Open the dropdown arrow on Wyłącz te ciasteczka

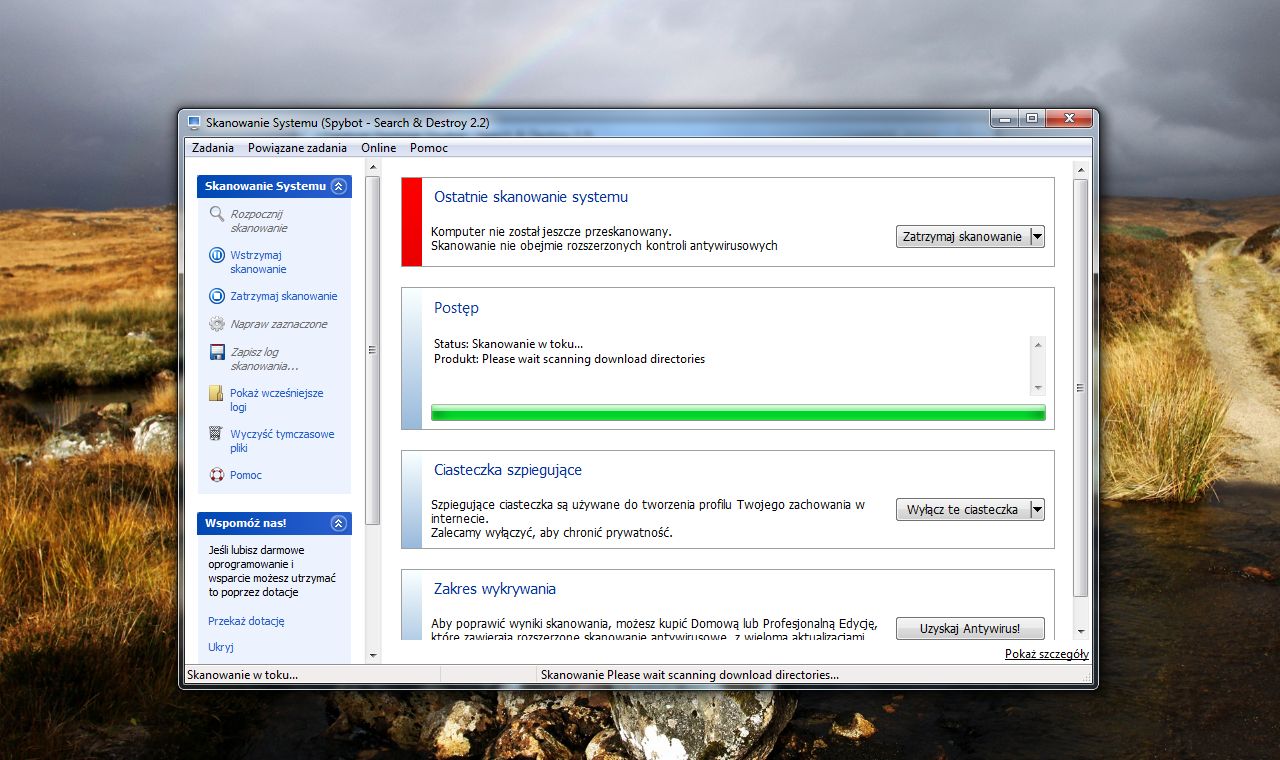point(1037,509)
